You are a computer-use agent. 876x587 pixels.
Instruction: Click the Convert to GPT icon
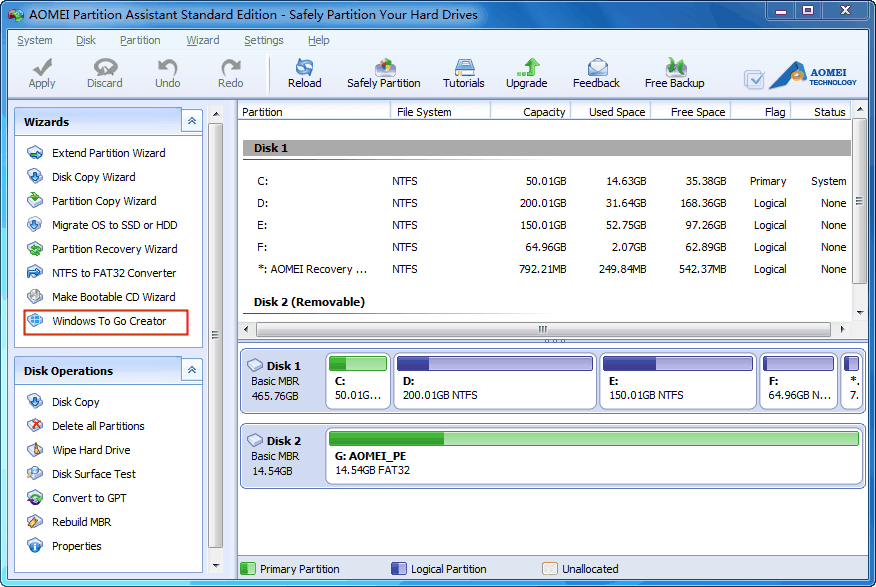[x=35, y=498]
